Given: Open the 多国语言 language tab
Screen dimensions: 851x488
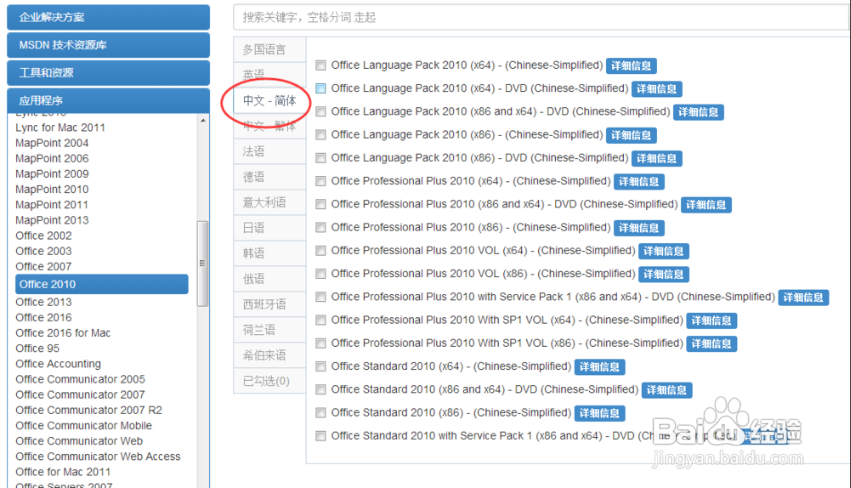Looking at the screenshot, I should tap(270, 49).
